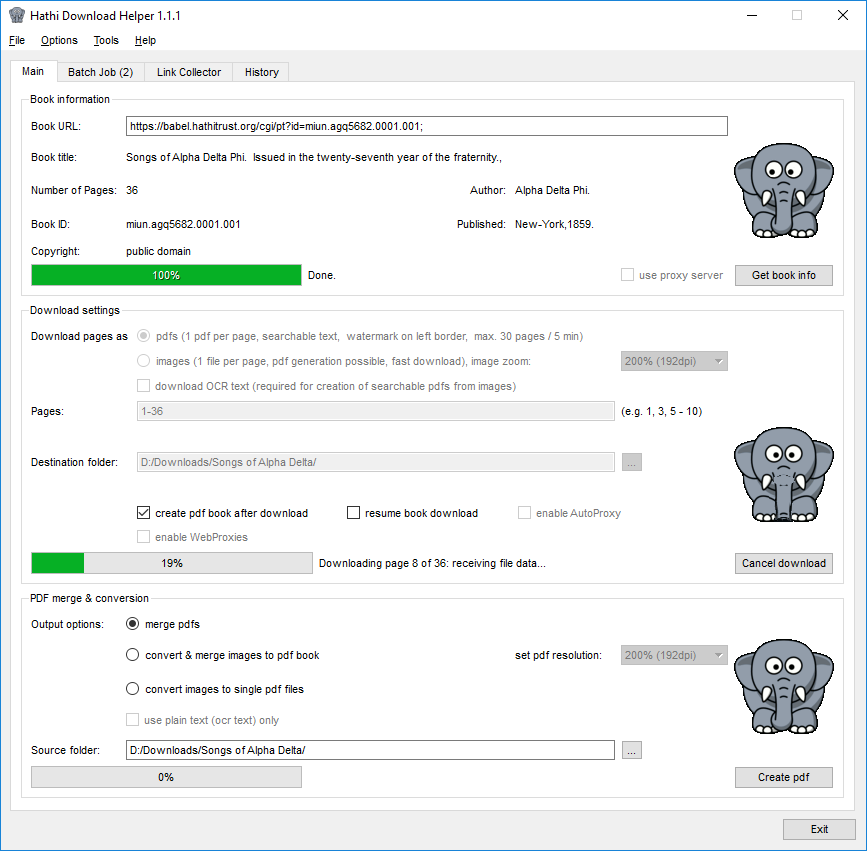Image resolution: width=867 pixels, height=851 pixels.
Task: Open the Help menu
Action: (145, 40)
